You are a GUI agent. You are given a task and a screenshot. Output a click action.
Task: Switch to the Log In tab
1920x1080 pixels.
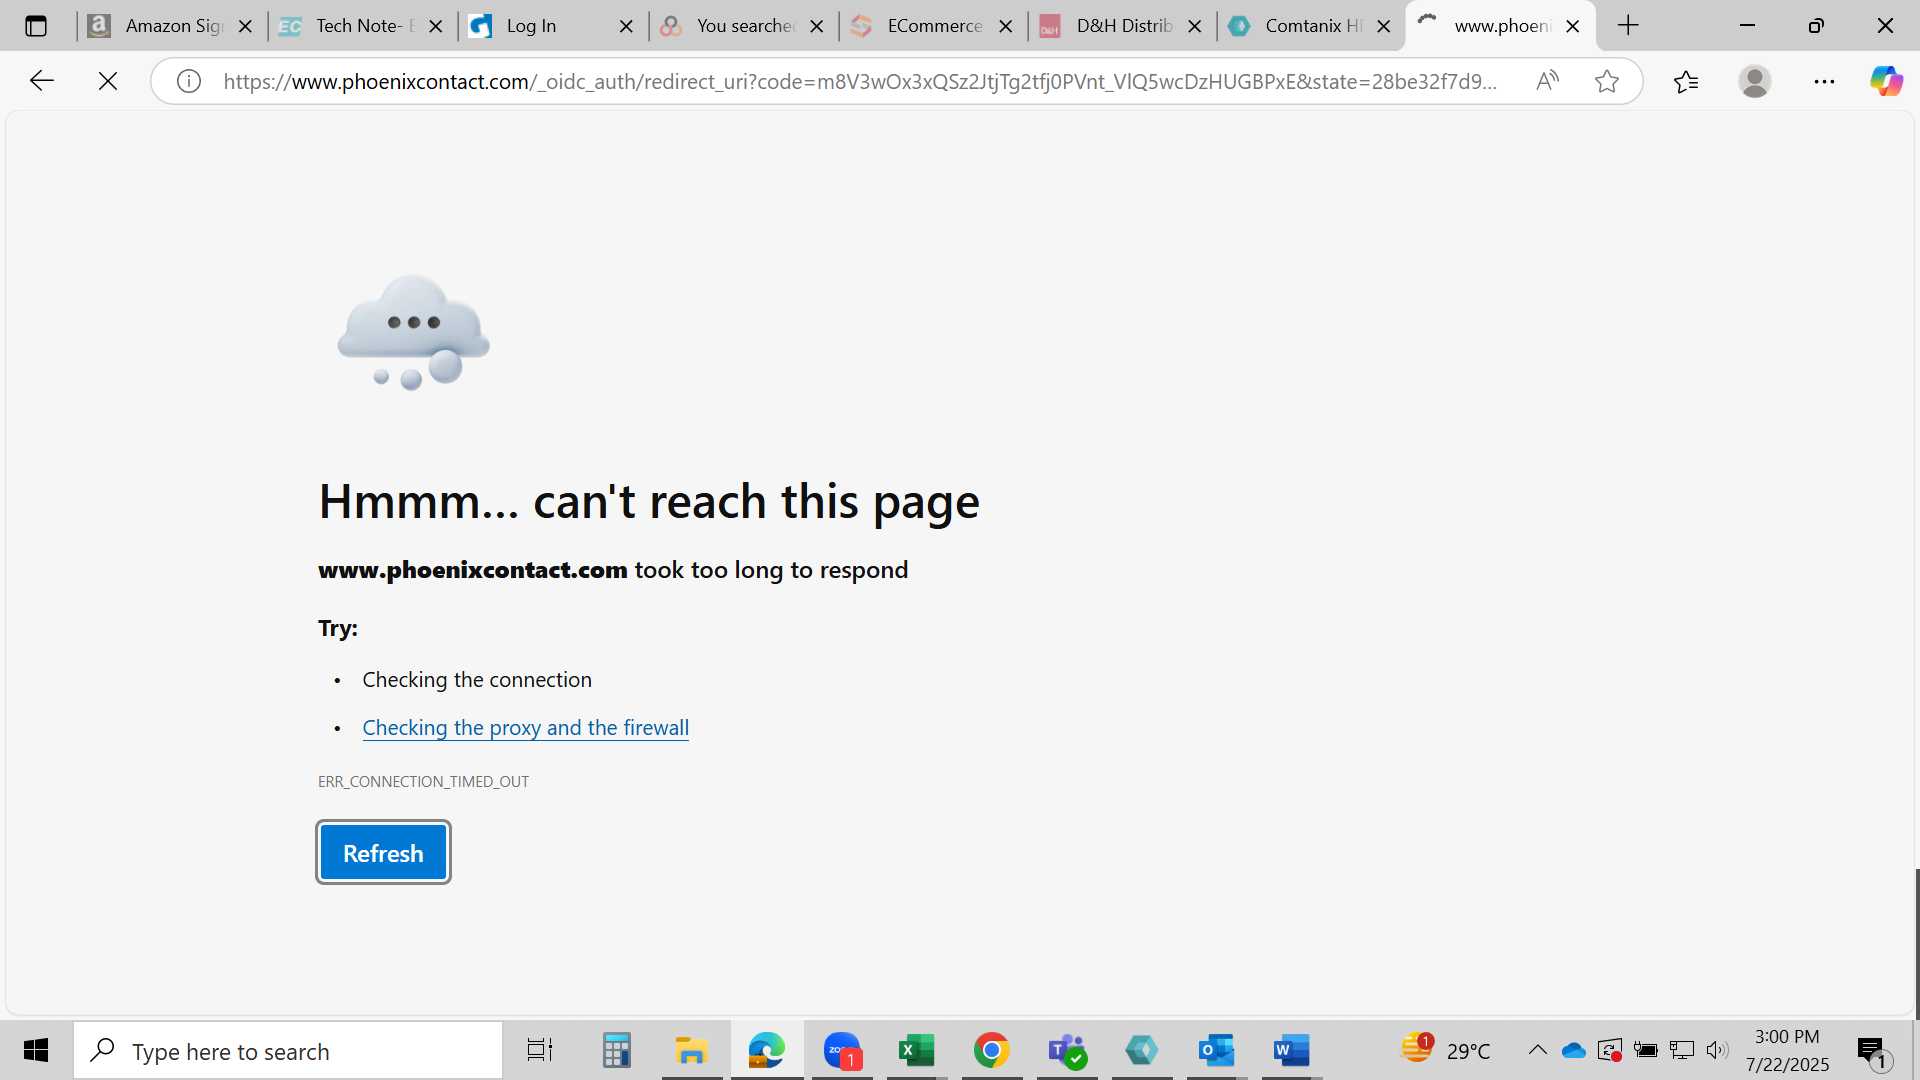pyautogui.click(x=550, y=26)
